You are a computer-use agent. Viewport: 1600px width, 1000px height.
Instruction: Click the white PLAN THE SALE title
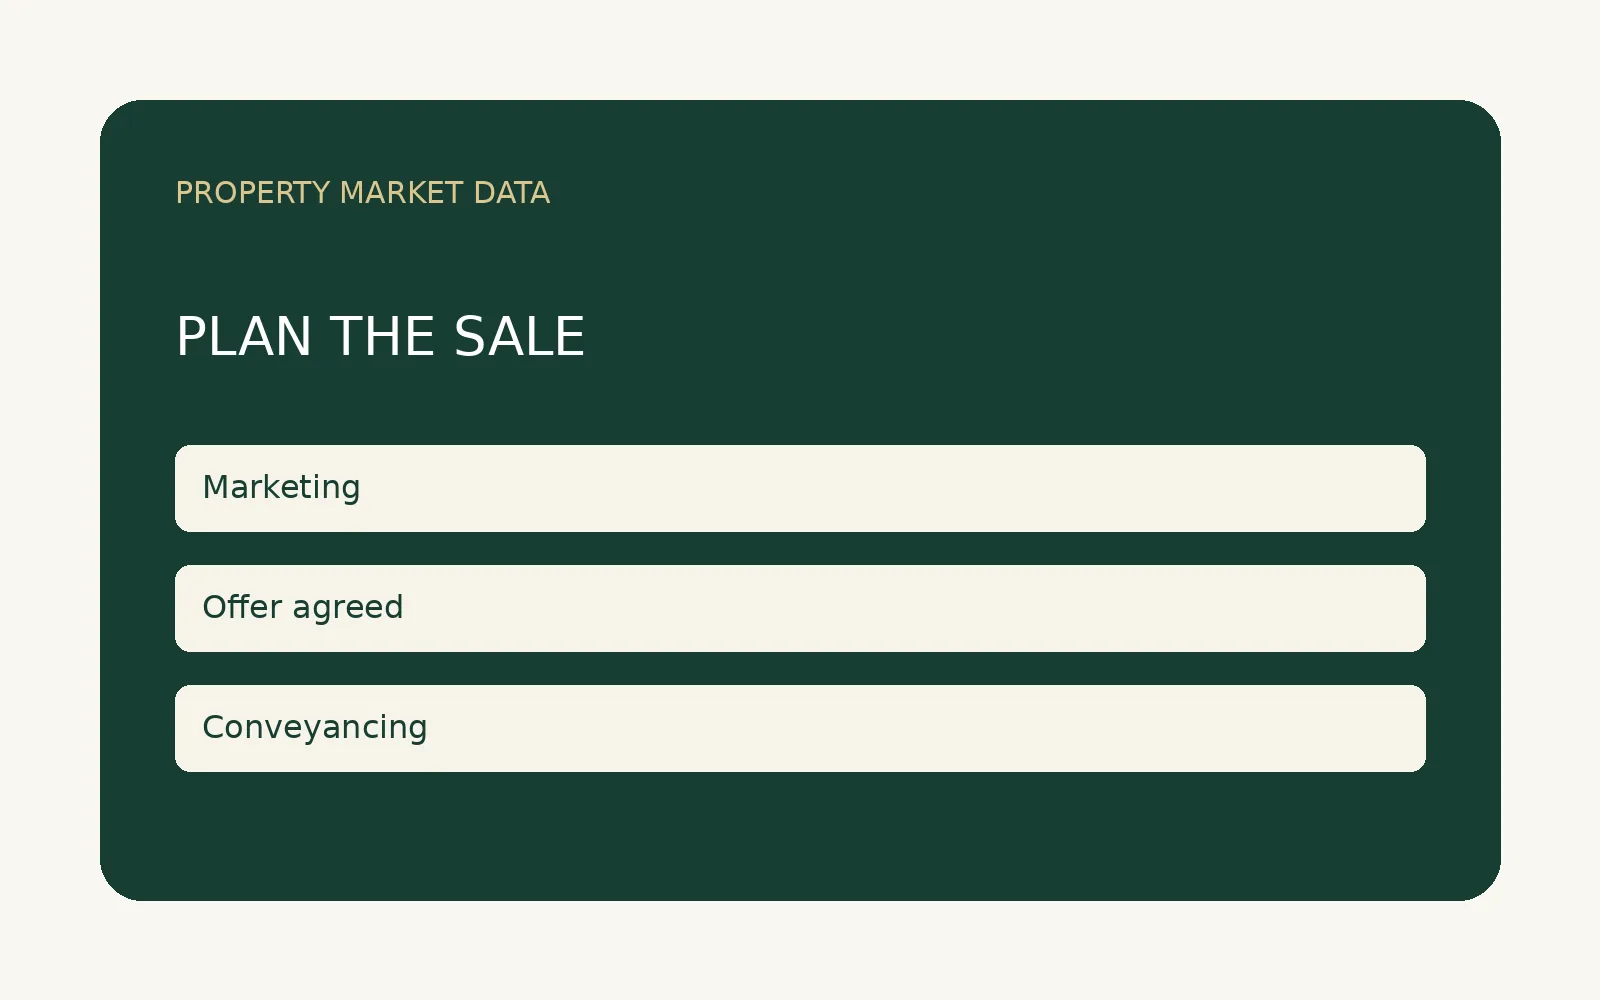[380, 337]
